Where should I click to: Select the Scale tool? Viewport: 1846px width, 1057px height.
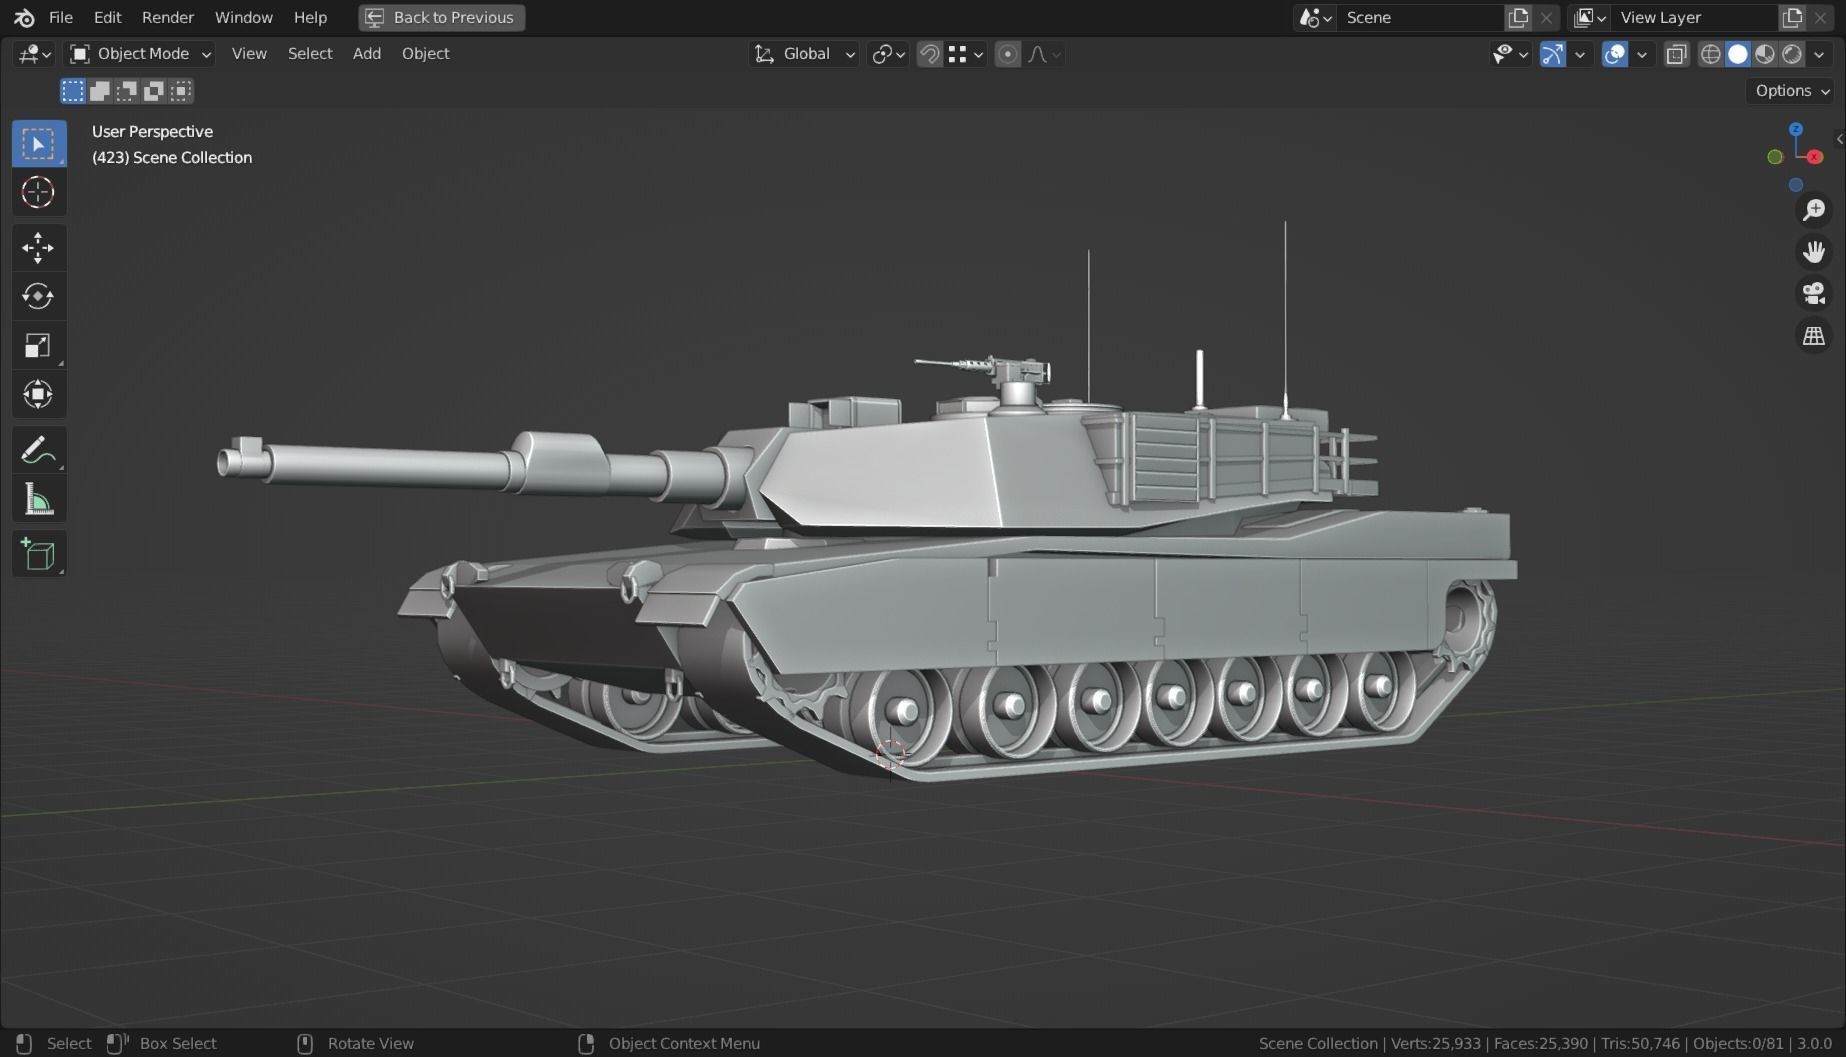pyautogui.click(x=38, y=345)
